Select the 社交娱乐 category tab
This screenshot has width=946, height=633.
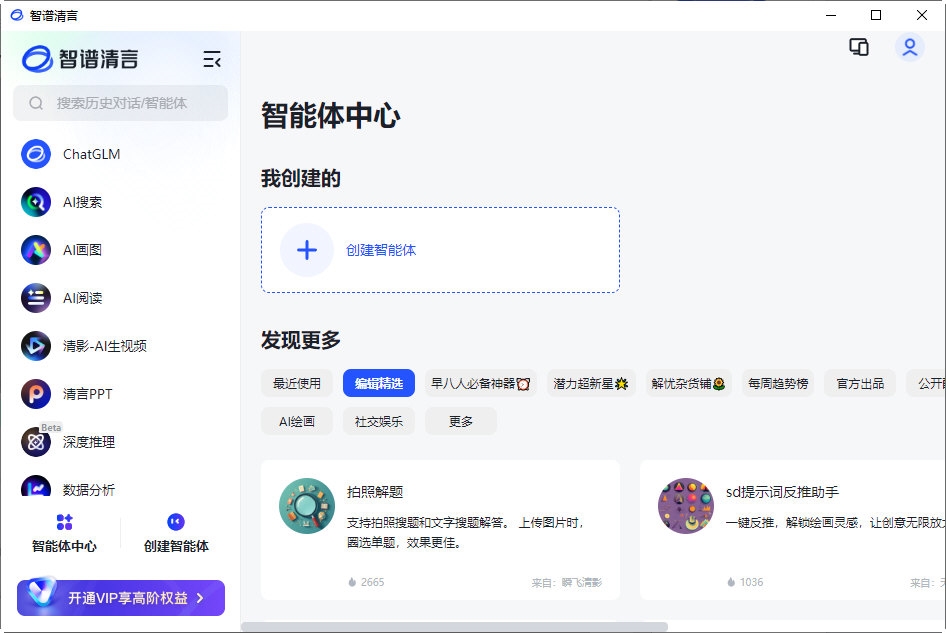tap(379, 421)
